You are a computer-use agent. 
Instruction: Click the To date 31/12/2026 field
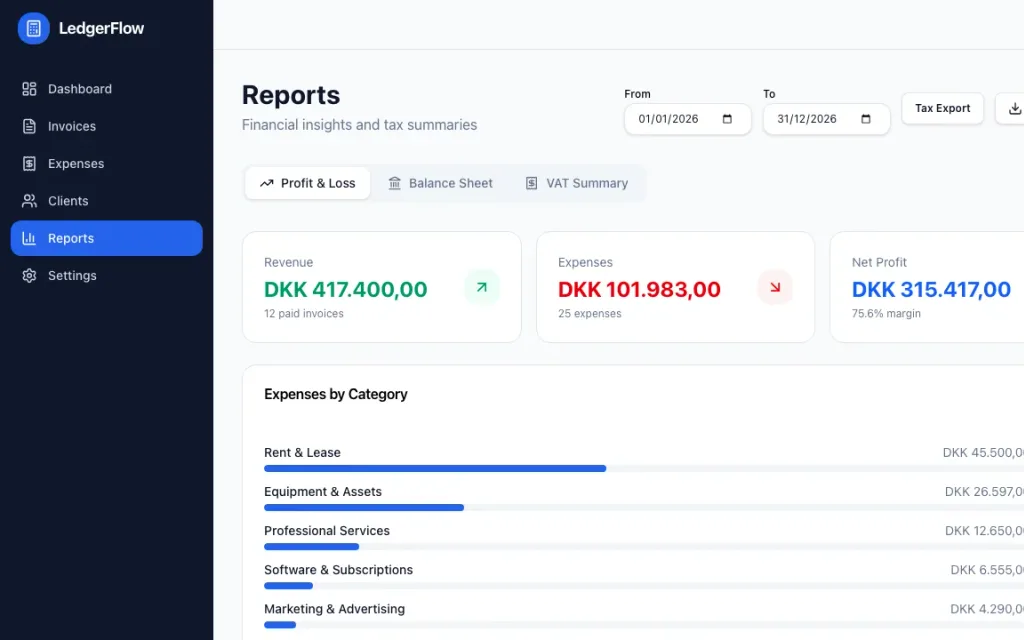click(x=826, y=119)
